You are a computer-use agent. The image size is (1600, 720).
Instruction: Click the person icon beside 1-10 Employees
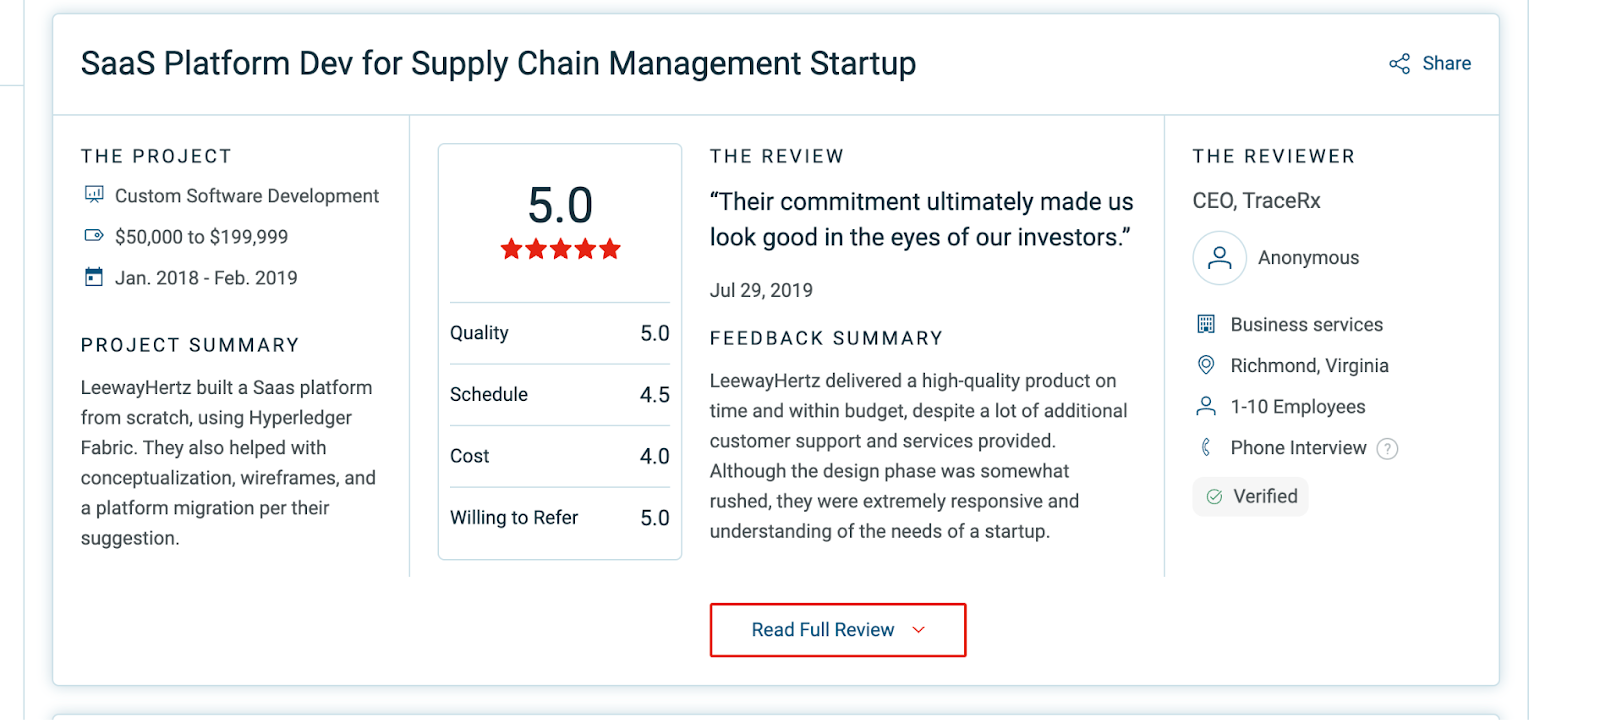coord(1206,406)
